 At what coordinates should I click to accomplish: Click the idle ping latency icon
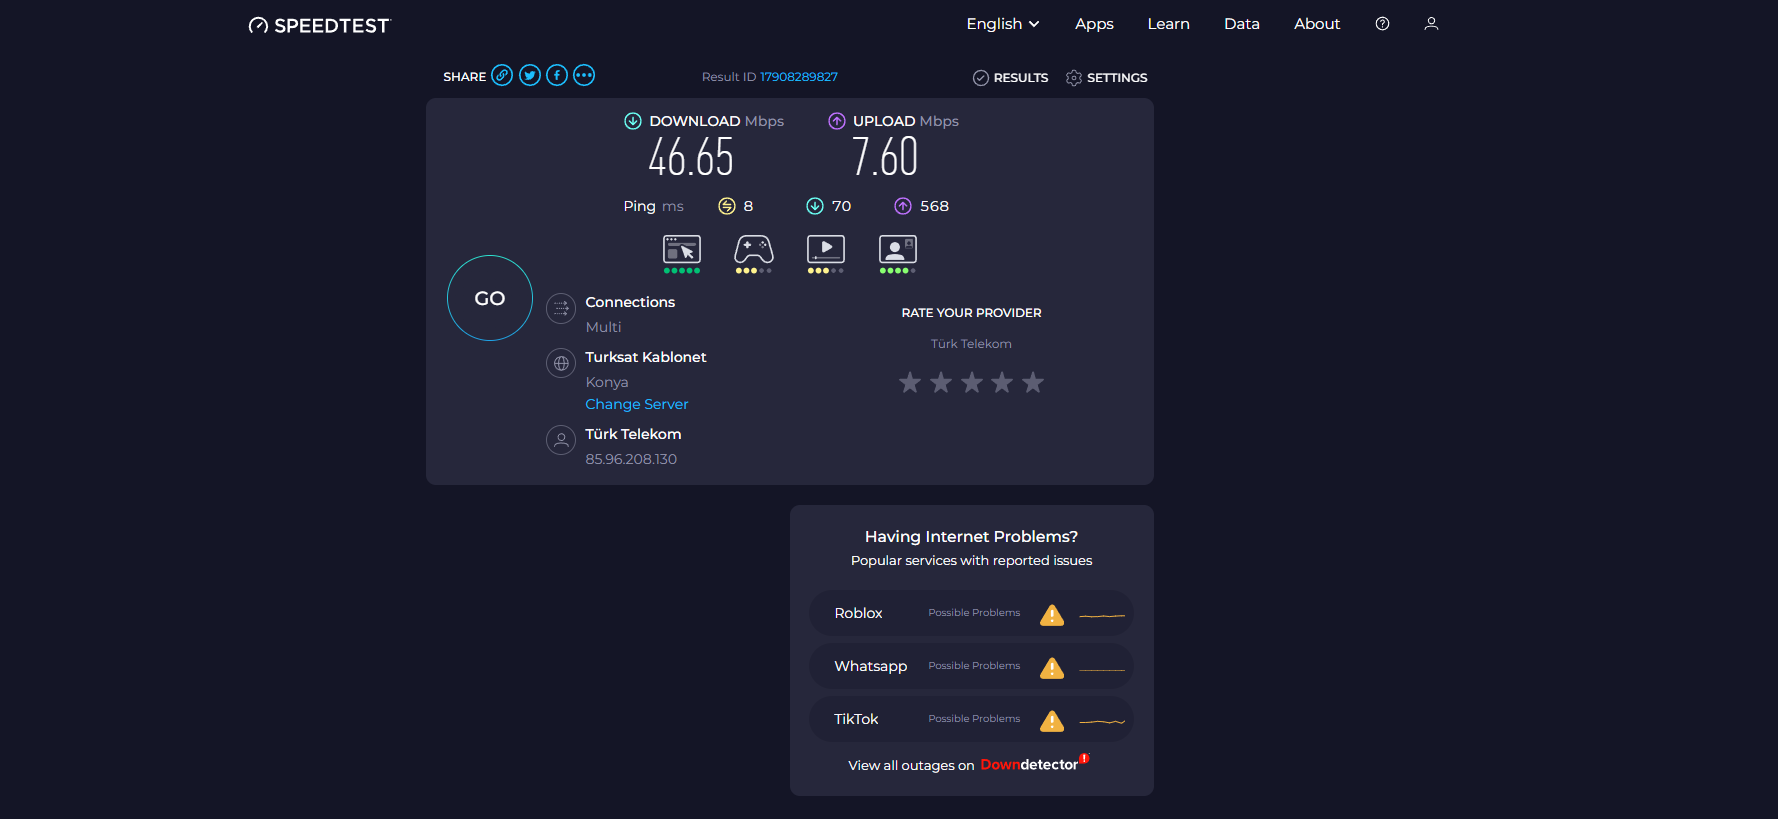click(x=727, y=206)
